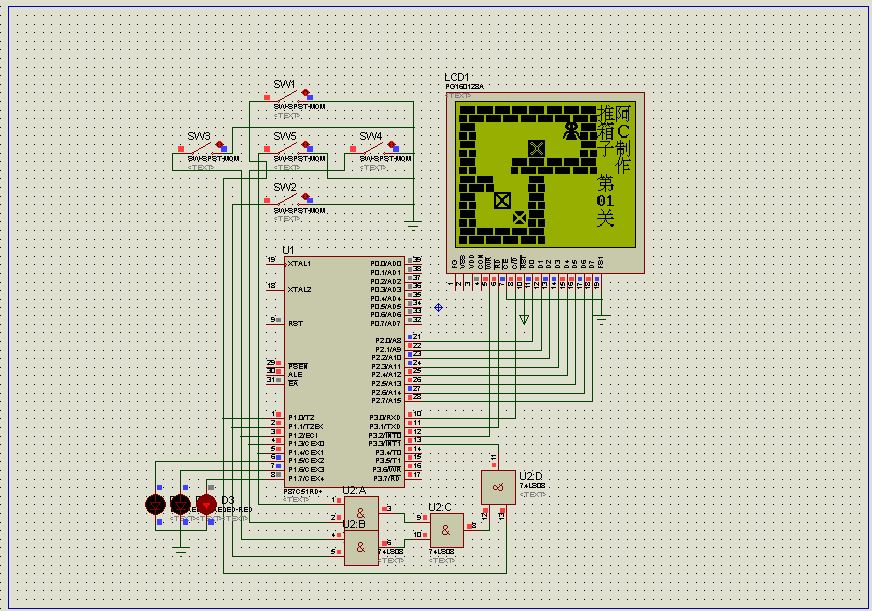Click the small bottom crate on the LCD

[x=519, y=217]
